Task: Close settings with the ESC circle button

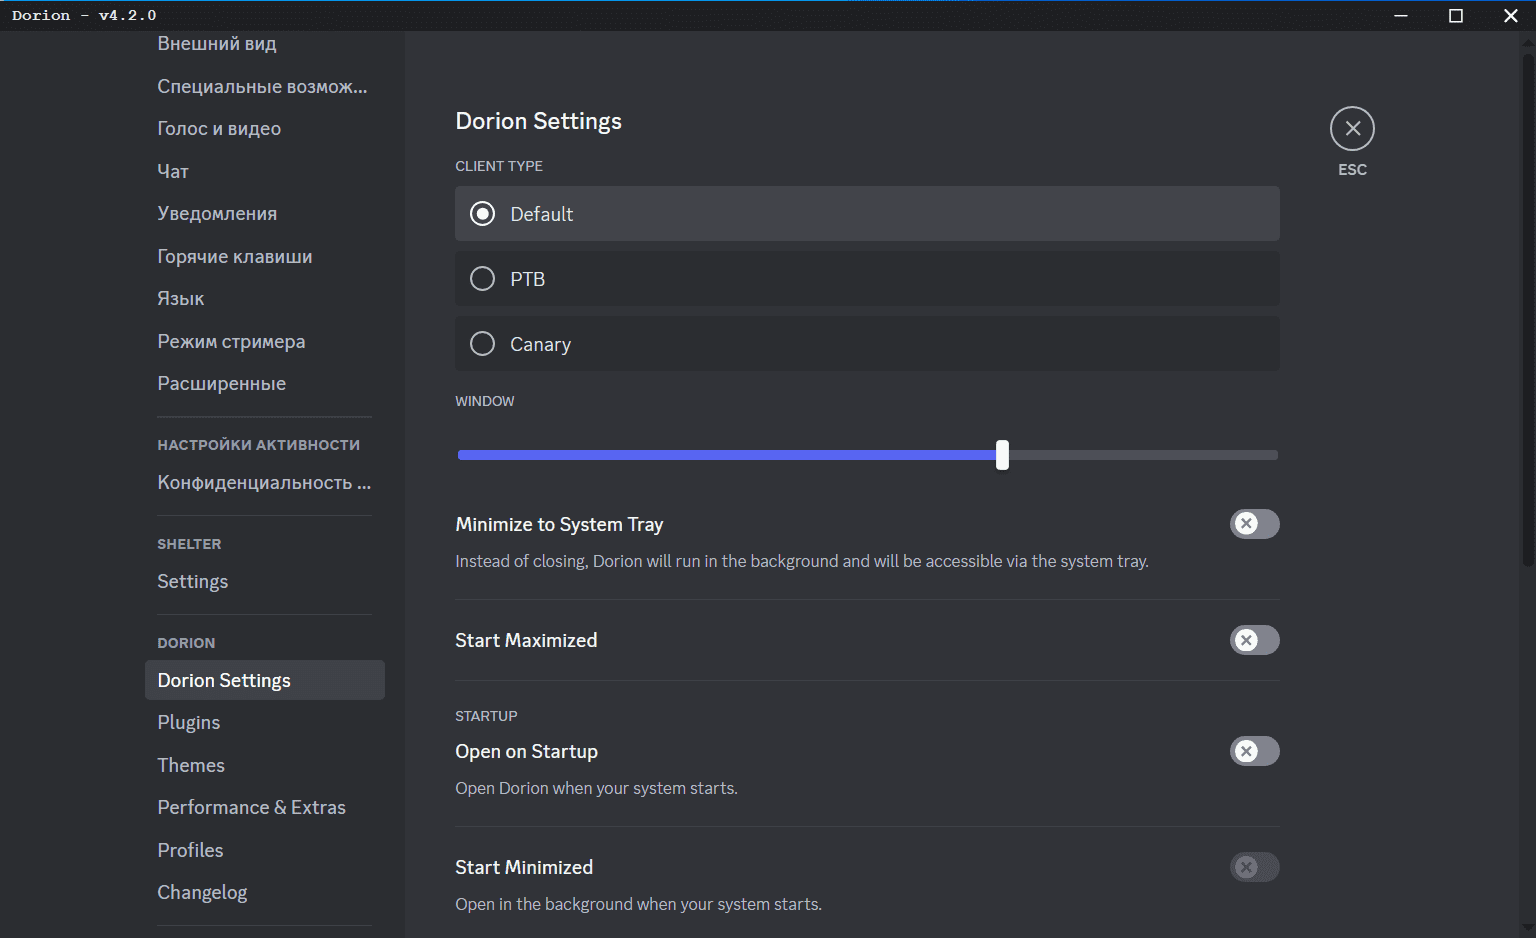Action: click(x=1352, y=129)
